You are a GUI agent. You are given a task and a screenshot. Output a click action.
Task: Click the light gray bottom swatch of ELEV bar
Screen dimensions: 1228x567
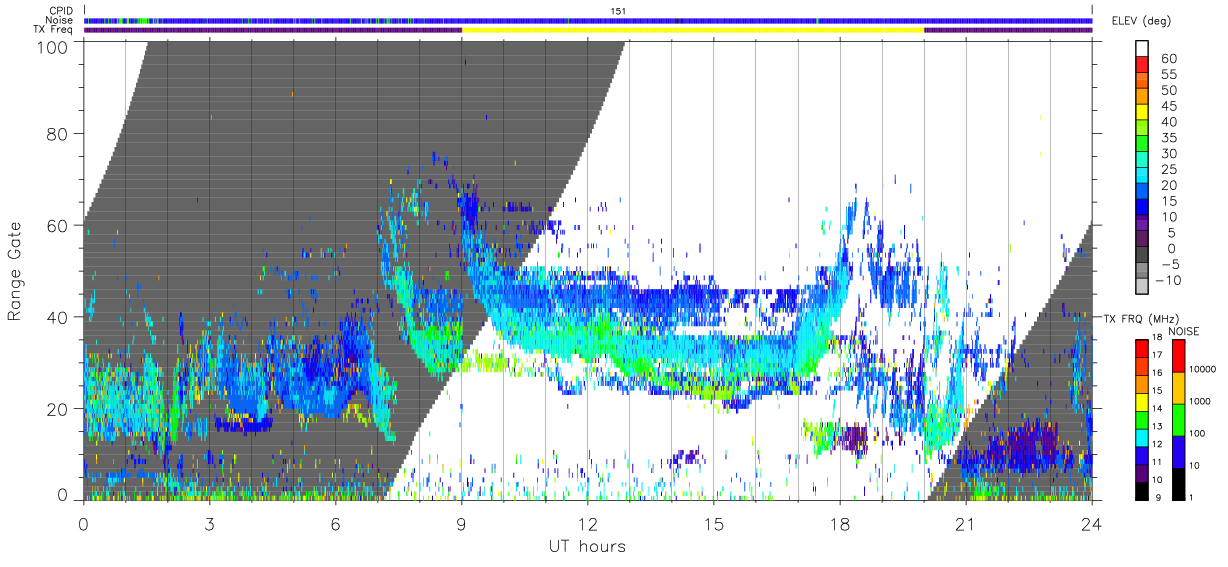[x=1142, y=287]
